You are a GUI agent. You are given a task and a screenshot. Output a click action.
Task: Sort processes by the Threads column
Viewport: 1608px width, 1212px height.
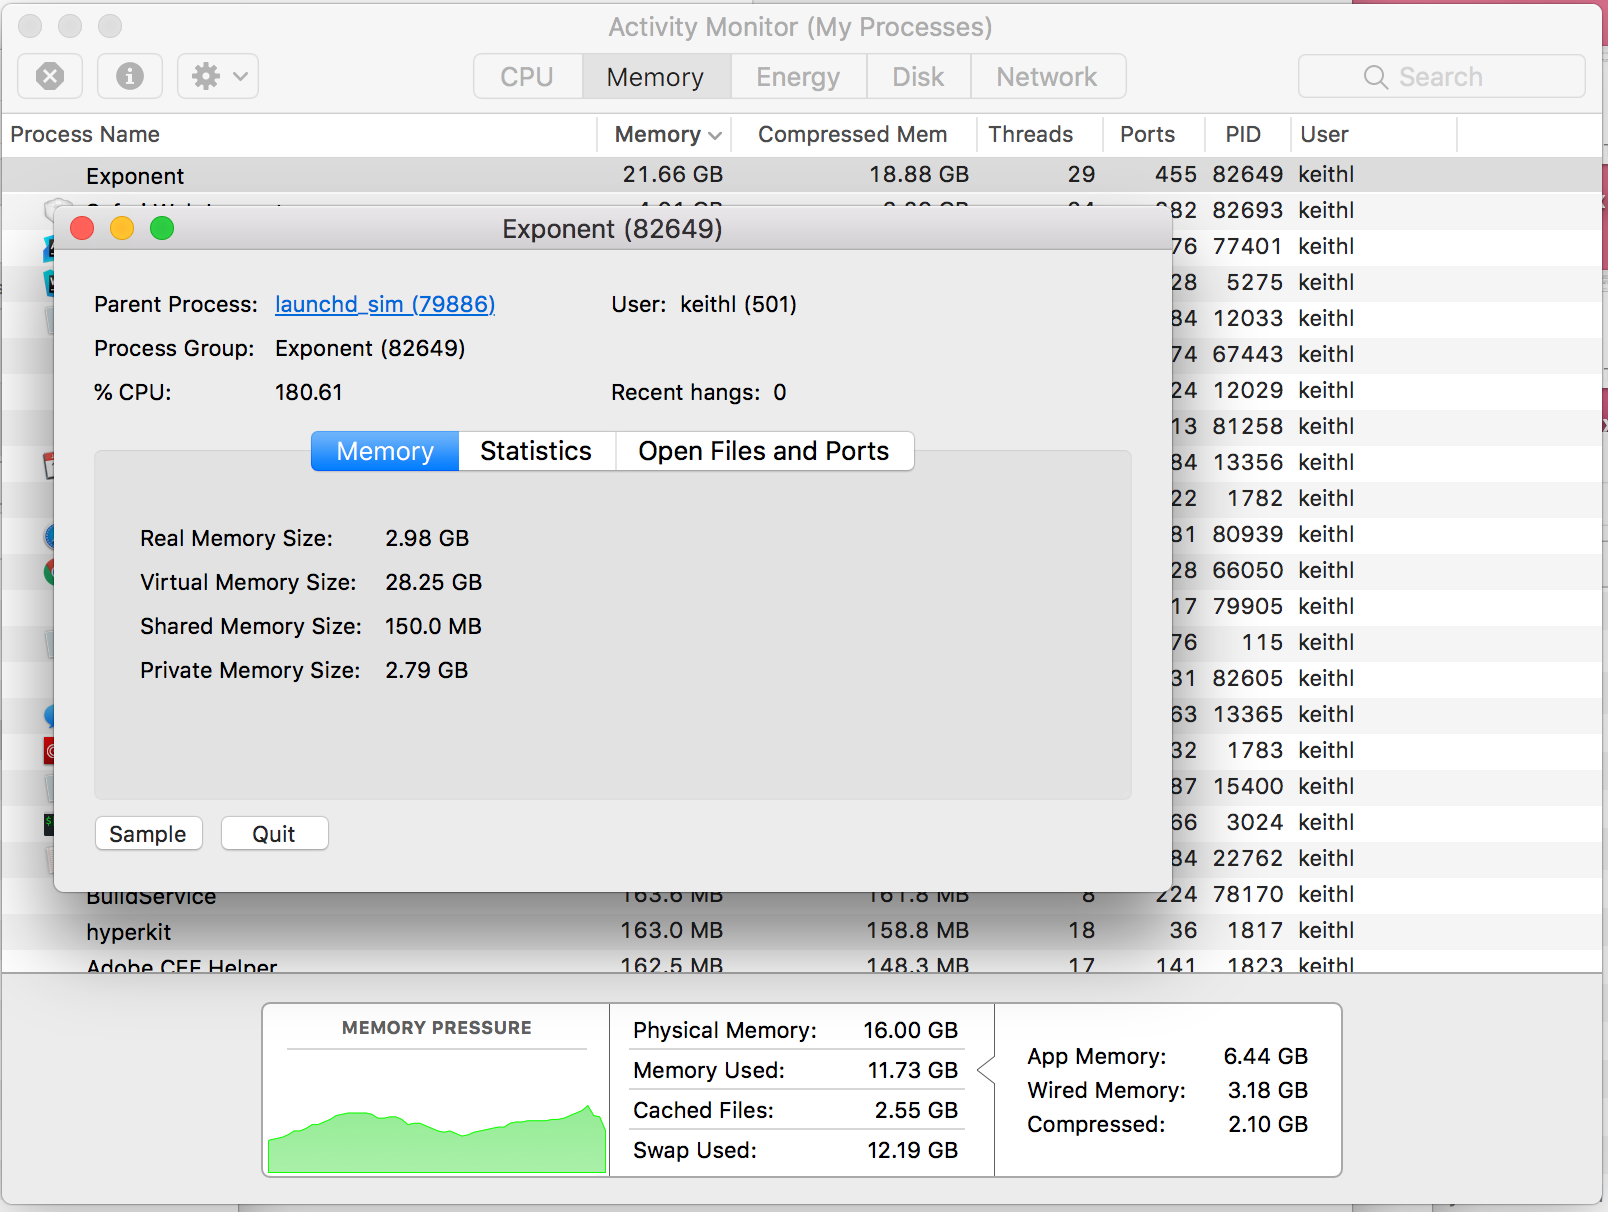[1030, 134]
